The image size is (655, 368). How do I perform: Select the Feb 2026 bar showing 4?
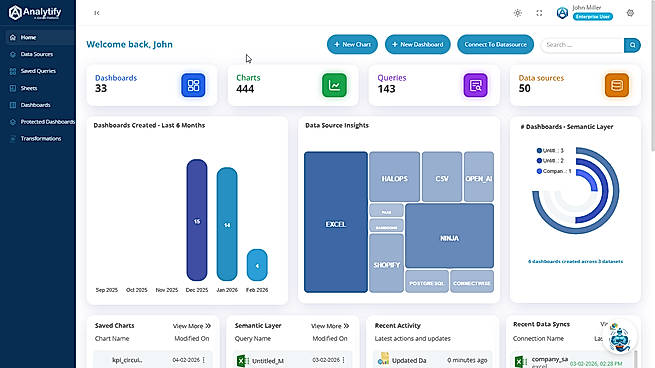(x=257, y=265)
